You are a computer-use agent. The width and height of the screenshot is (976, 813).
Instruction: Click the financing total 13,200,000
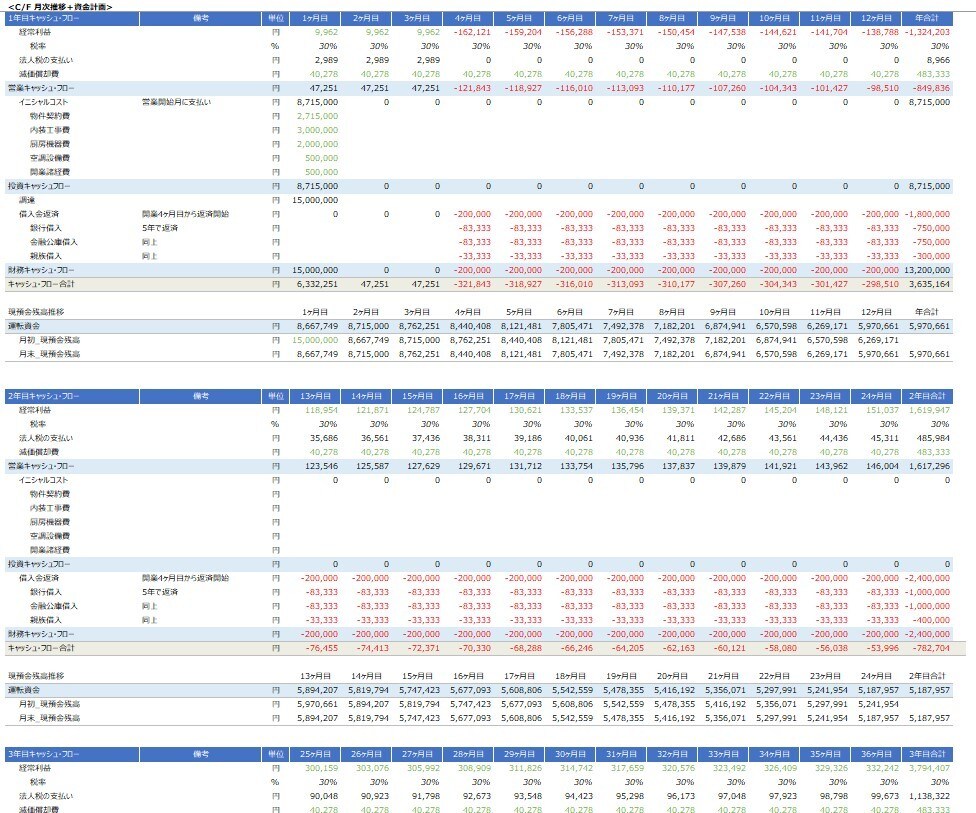coord(929,271)
